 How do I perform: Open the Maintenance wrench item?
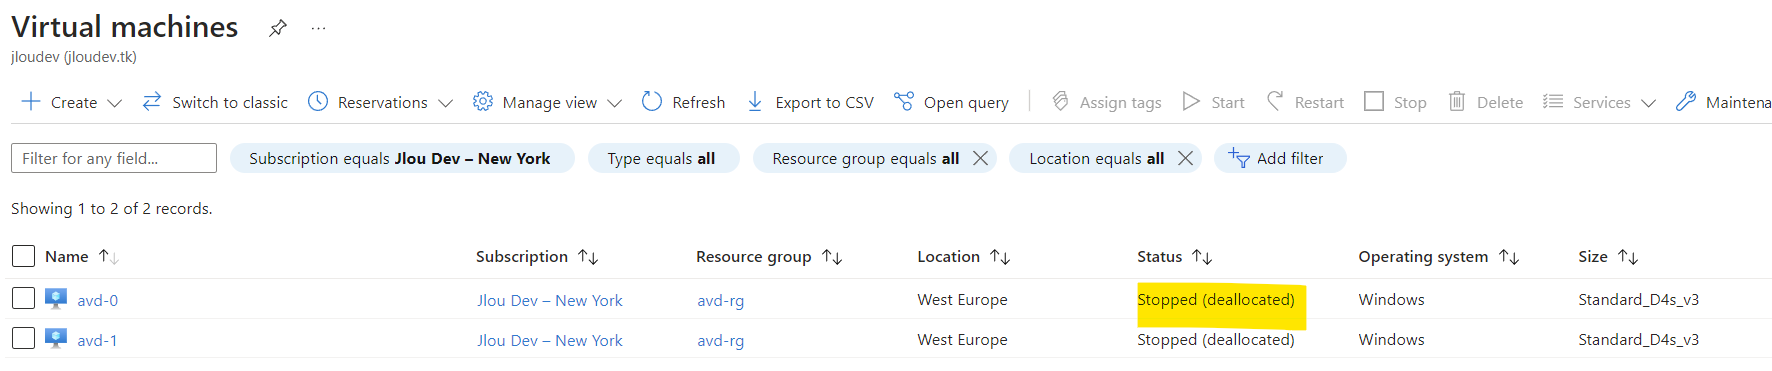click(1723, 102)
